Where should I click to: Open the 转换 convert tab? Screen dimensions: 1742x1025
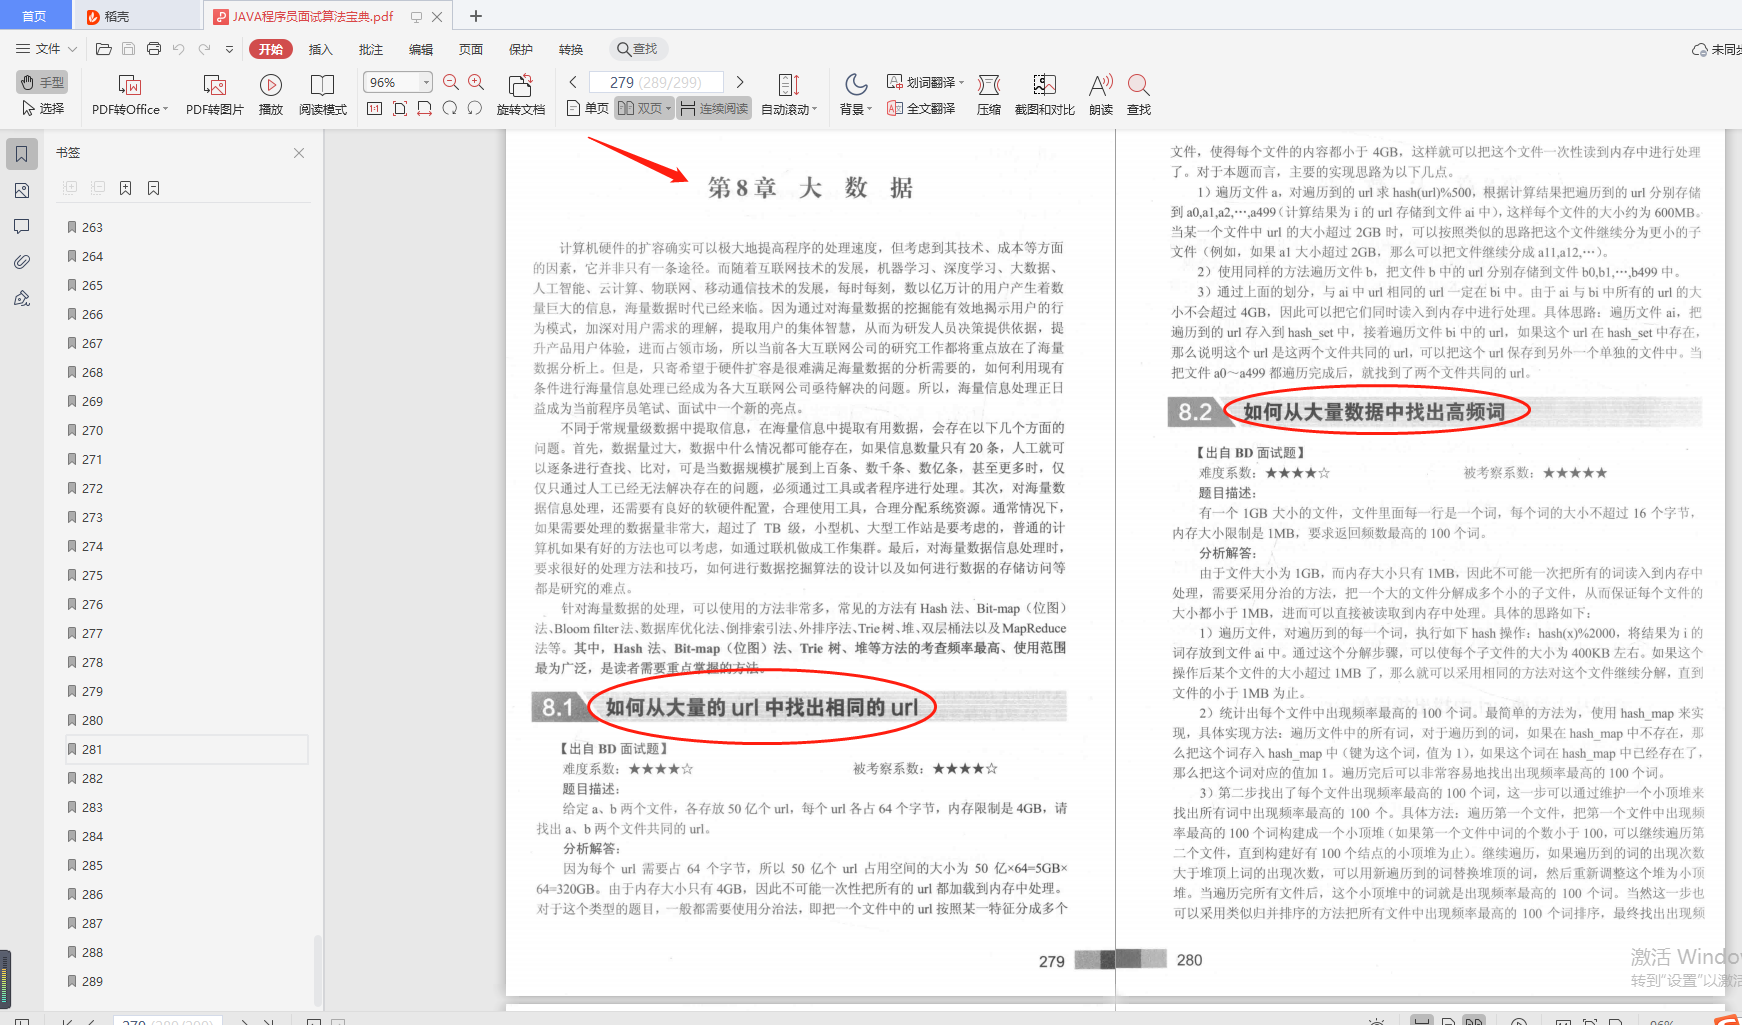[x=571, y=49]
